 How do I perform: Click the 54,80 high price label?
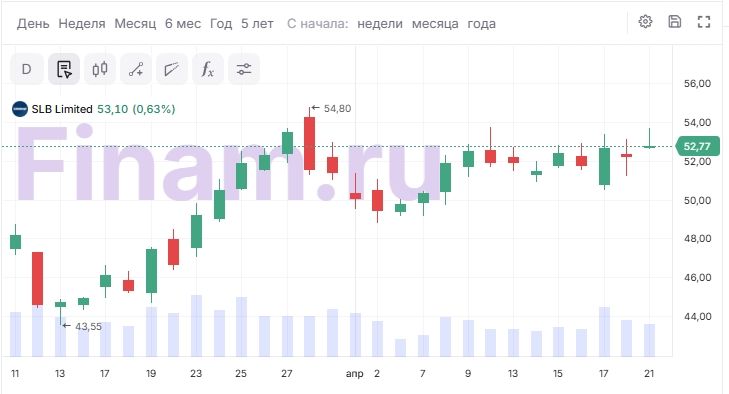click(337, 108)
